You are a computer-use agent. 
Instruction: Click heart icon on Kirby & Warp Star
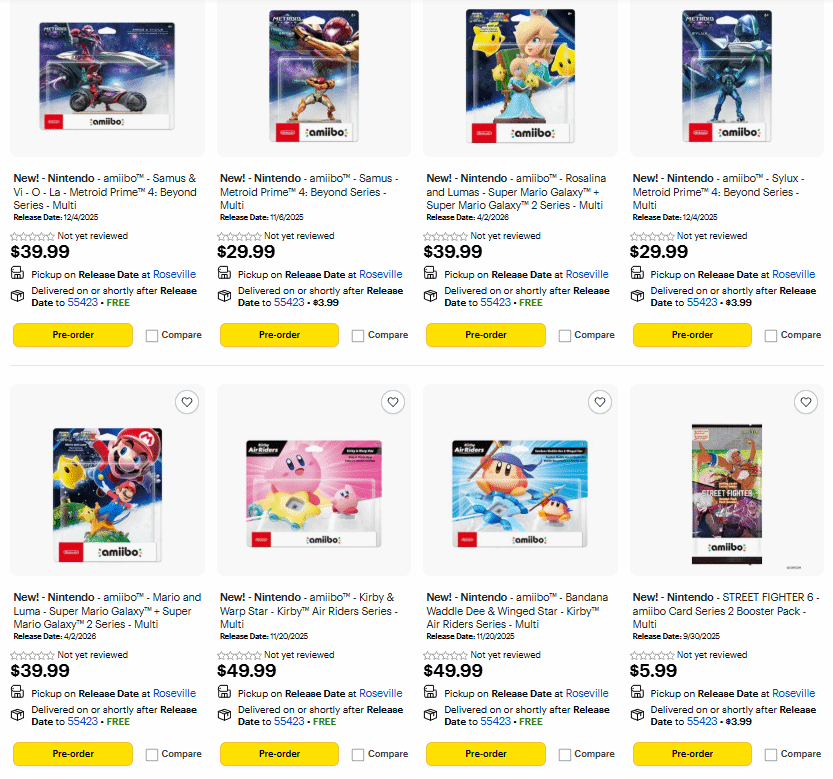(x=393, y=402)
